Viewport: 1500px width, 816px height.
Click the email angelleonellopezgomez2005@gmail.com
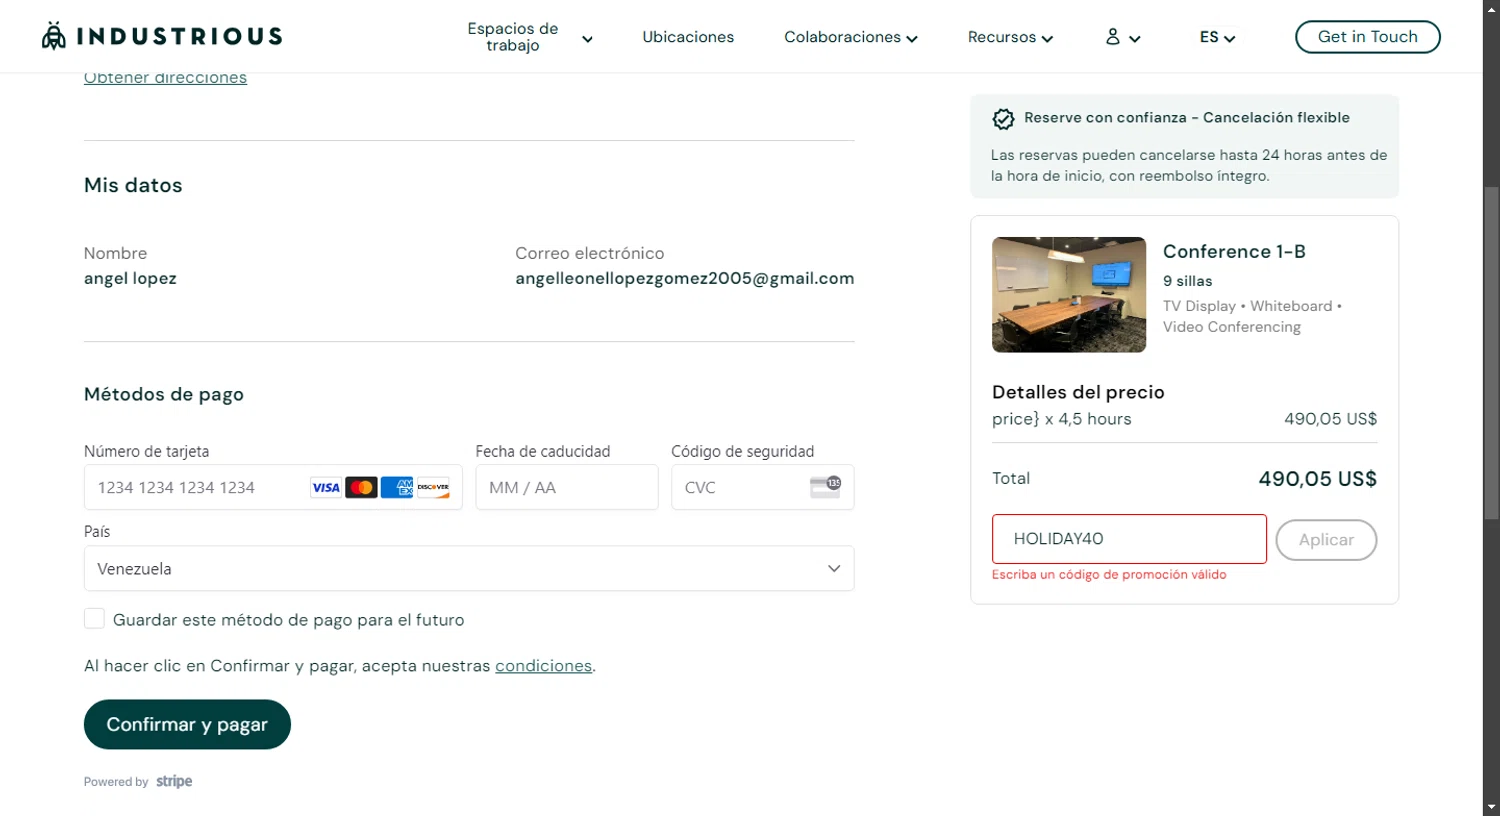(684, 279)
